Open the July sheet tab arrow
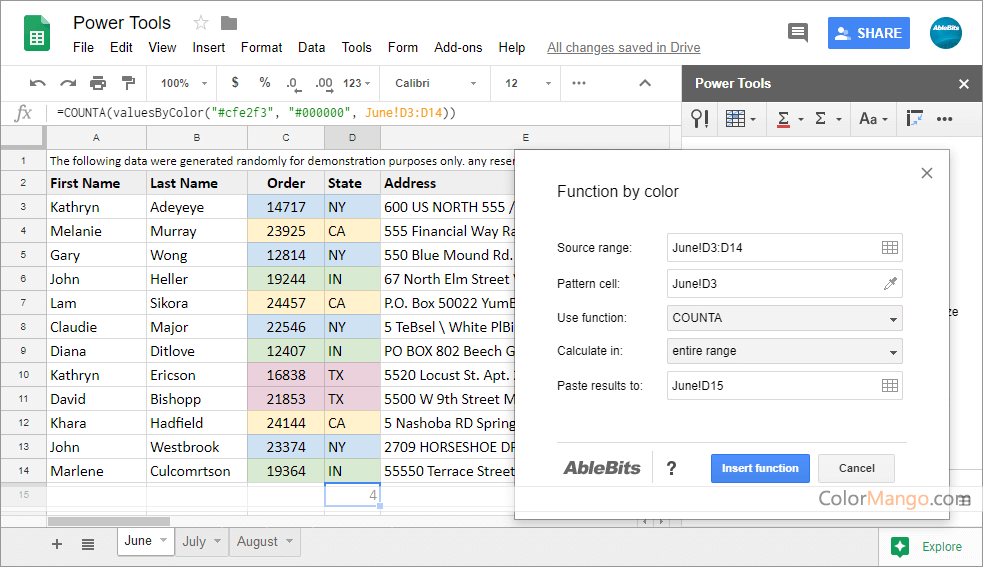The height and width of the screenshot is (567, 983). (218, 541)
